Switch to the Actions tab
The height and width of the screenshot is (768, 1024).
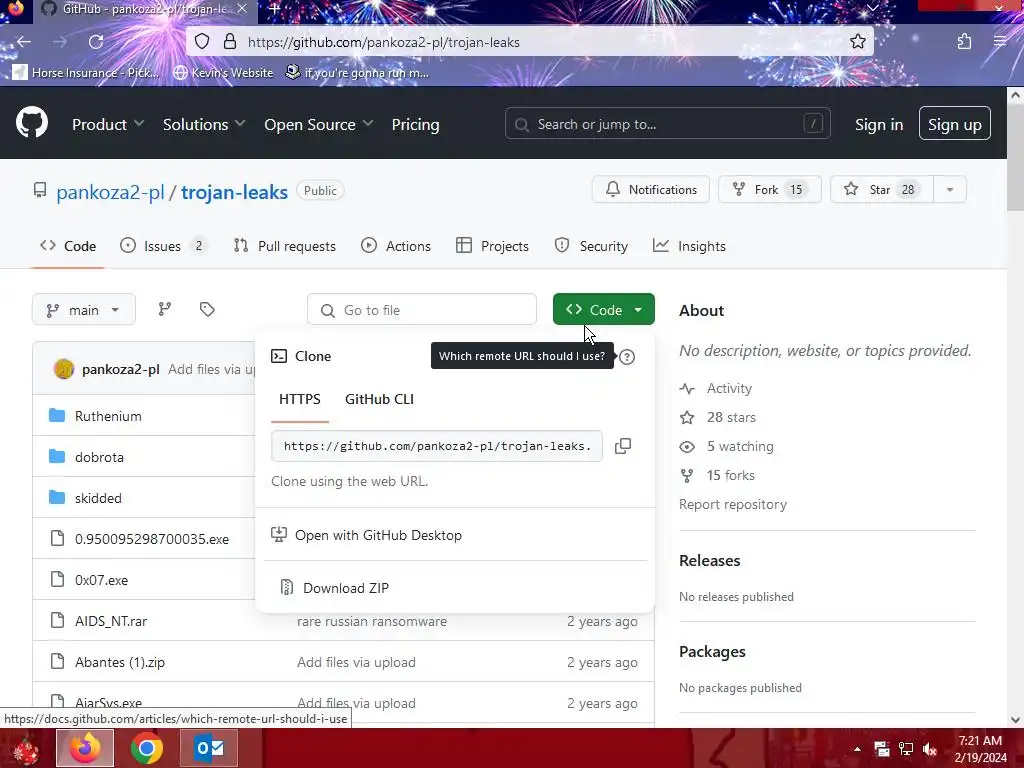click(x=396, y=246)
